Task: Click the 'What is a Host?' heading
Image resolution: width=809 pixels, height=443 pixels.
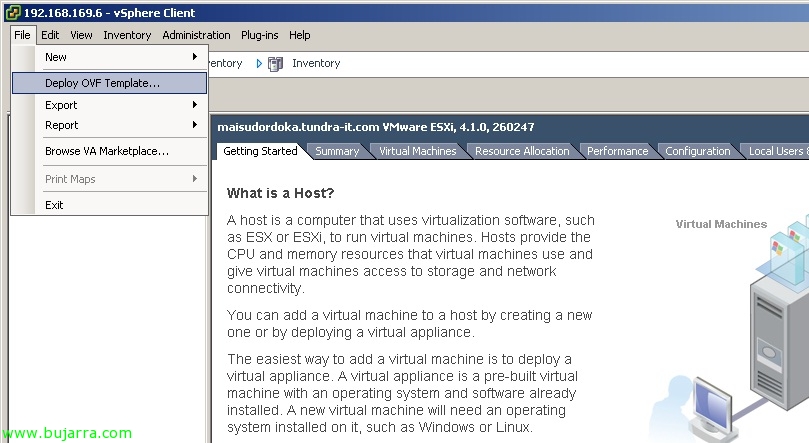Action: 280,193
